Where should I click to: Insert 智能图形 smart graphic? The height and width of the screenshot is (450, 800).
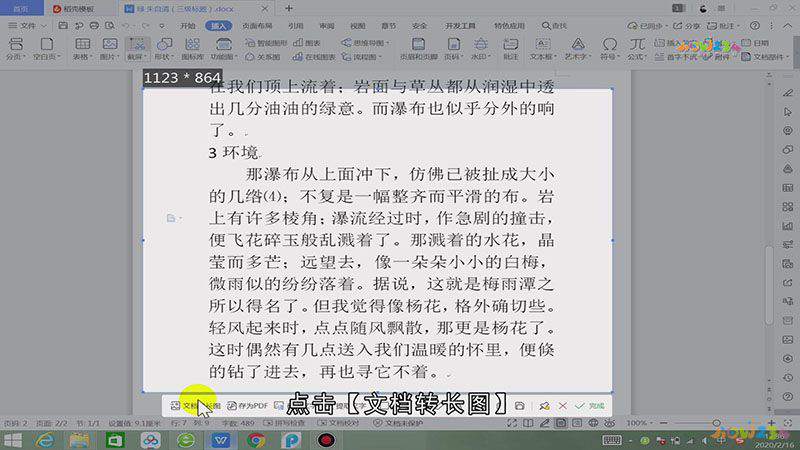point(266,43)
